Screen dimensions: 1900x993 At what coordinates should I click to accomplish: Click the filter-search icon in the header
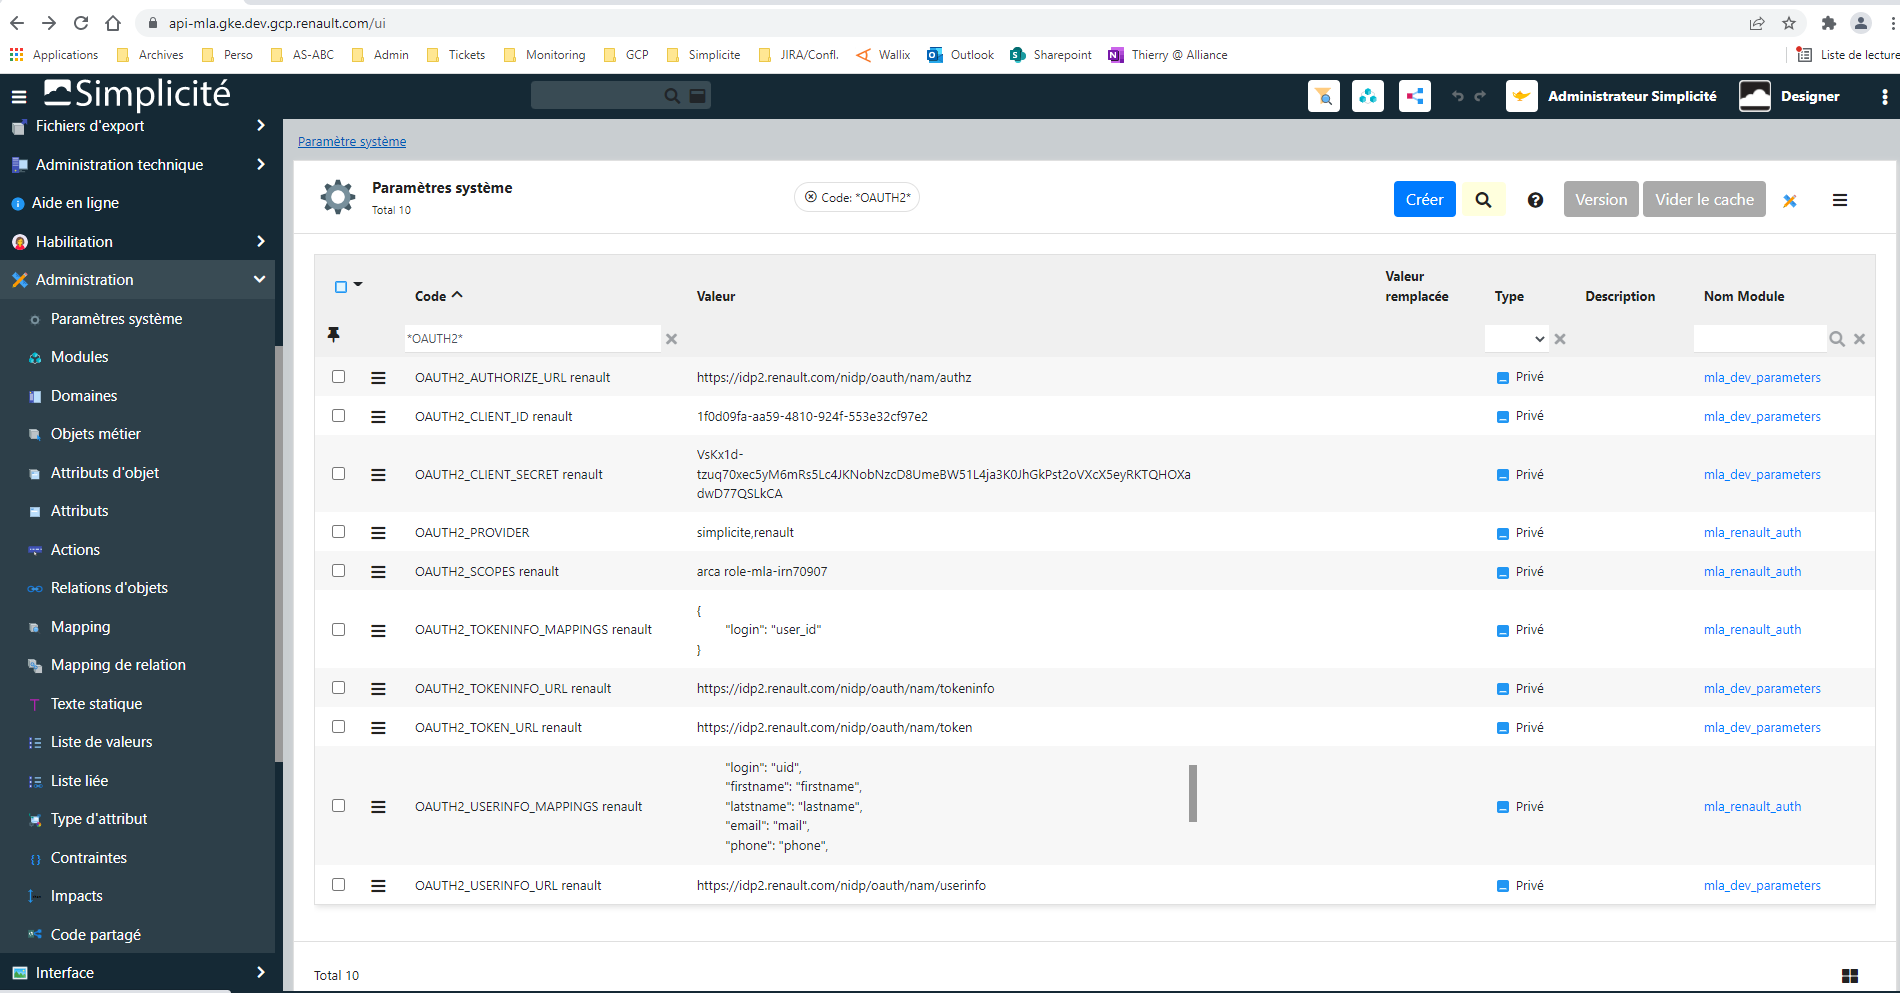click(1324, 96)
